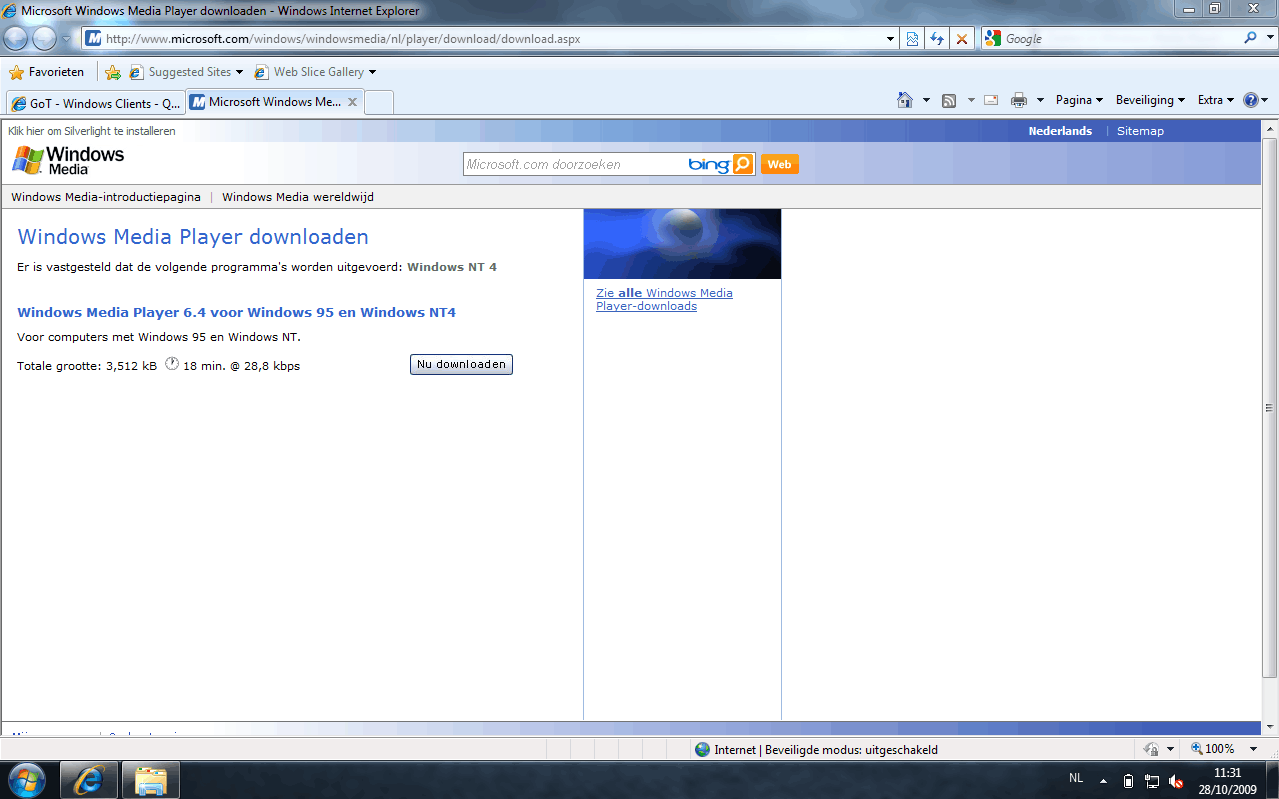Click the Nu downloaden button
Image resolution: width=1279 pixels, height=799 pixels.
click(x=461, y=365)
